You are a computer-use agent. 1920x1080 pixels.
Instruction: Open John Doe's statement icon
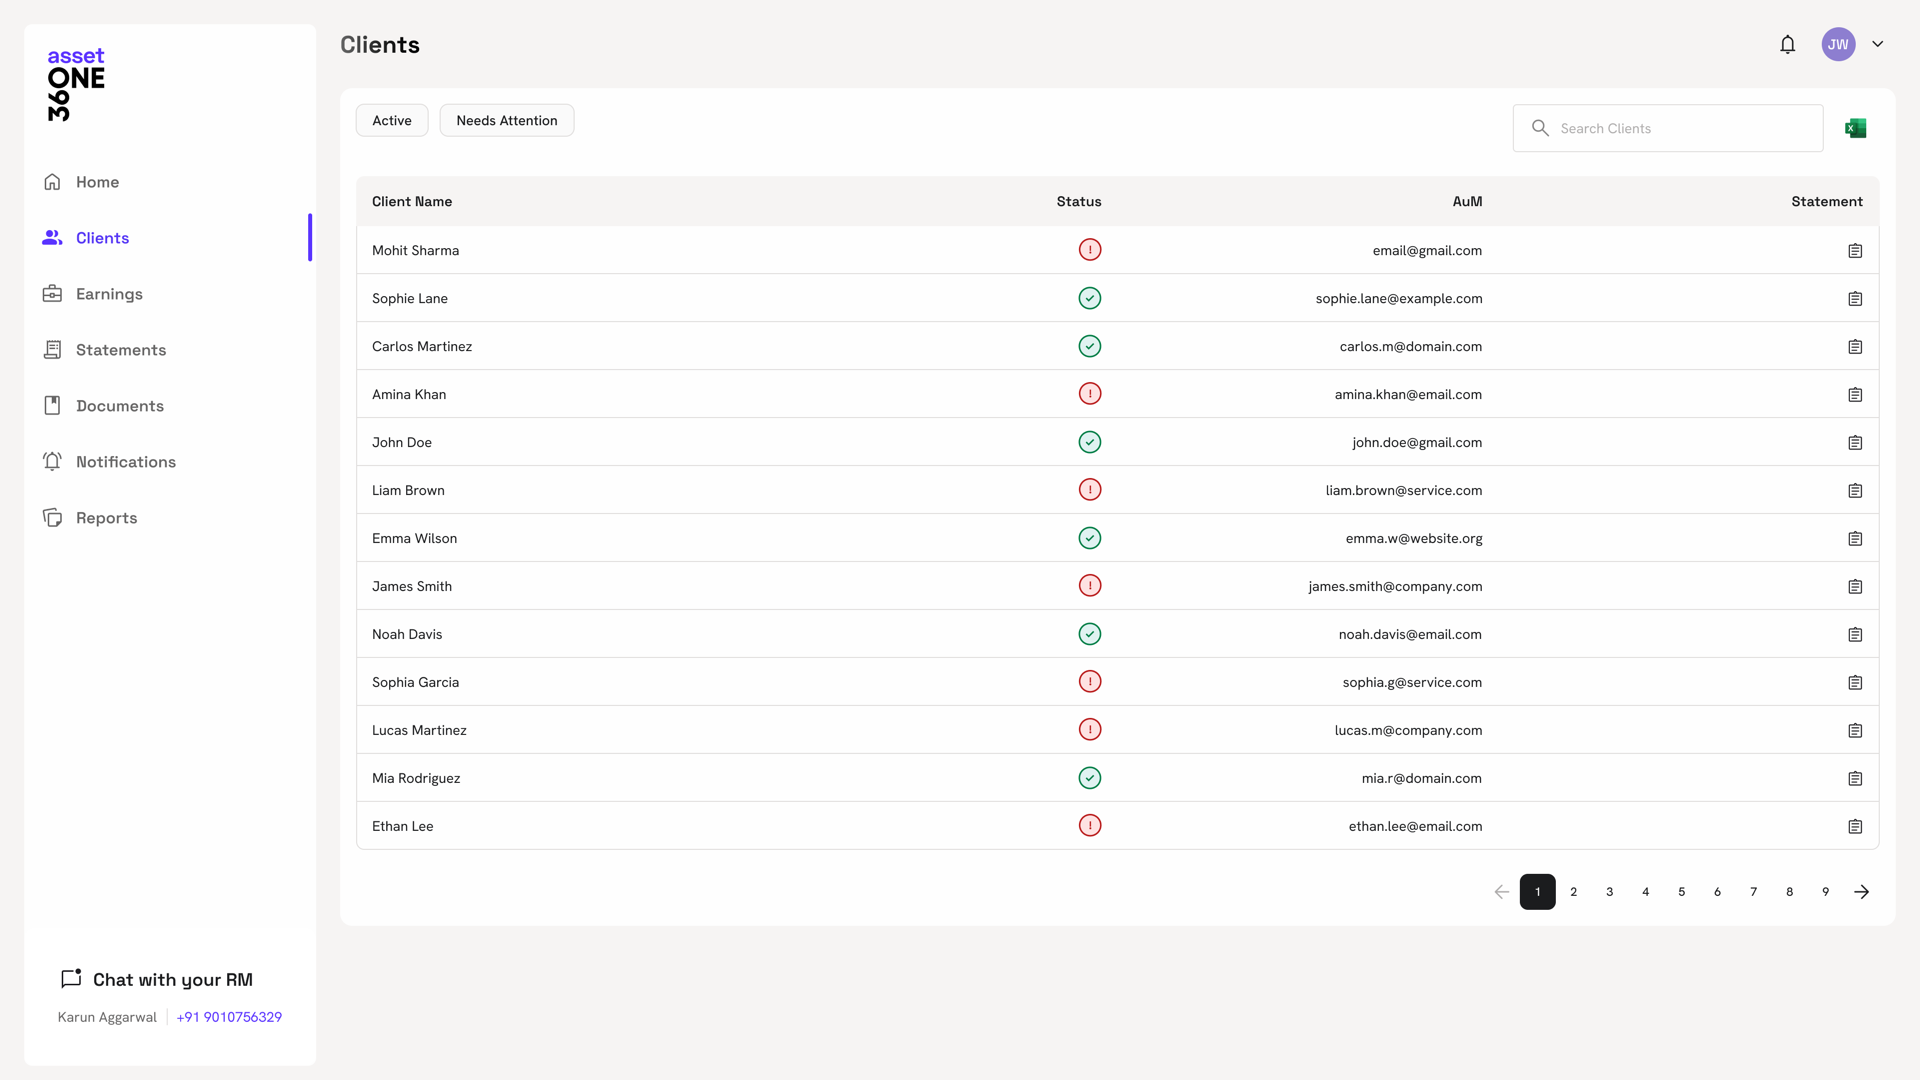click(x=1855, y=442)
